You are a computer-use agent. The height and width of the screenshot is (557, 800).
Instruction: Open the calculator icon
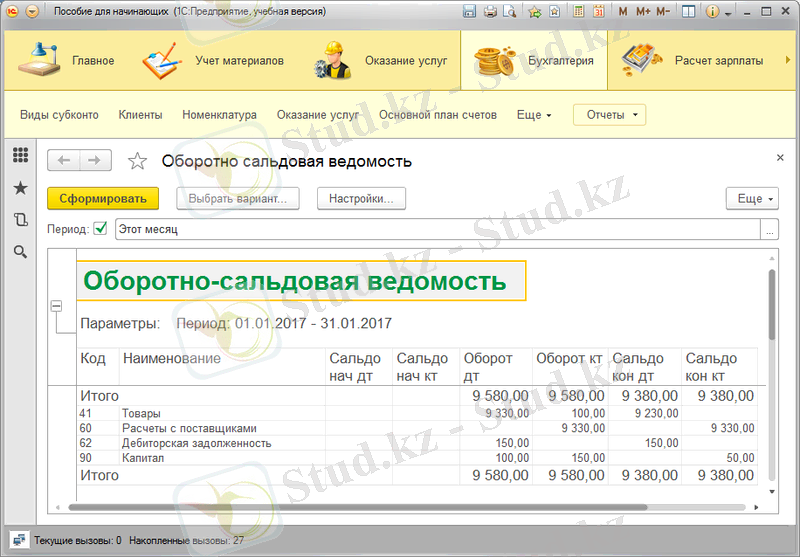[579, 12]
